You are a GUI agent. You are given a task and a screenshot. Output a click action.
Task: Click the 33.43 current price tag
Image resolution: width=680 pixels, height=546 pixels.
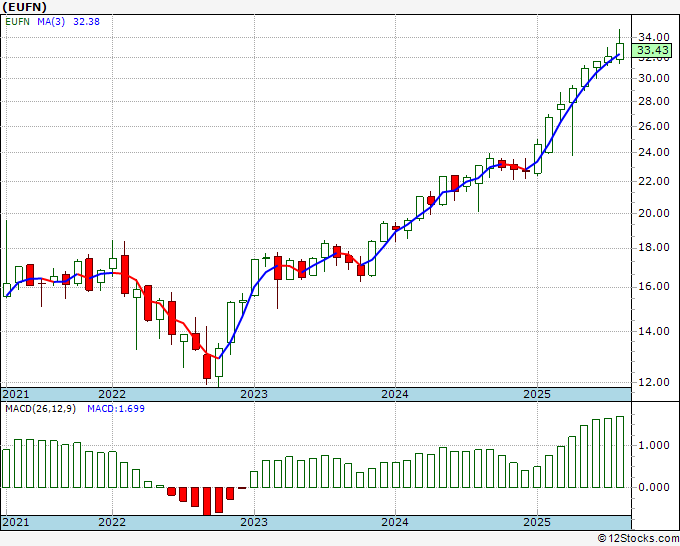coord(652,50)
